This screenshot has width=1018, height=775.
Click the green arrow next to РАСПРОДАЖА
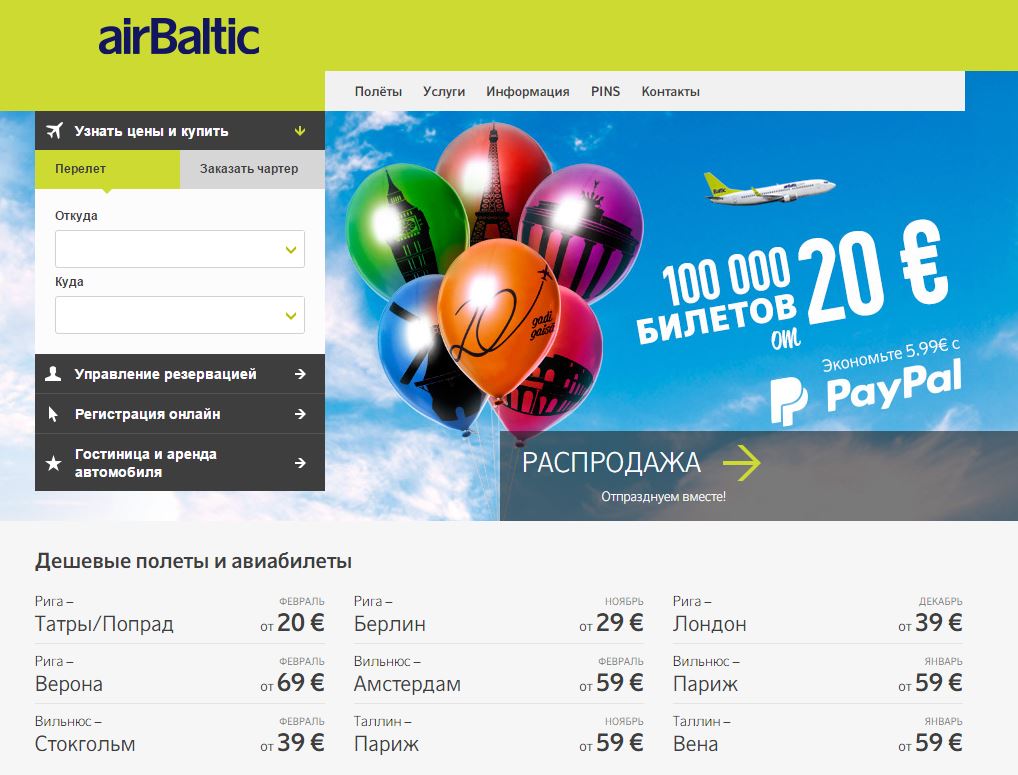pos(741,462)
